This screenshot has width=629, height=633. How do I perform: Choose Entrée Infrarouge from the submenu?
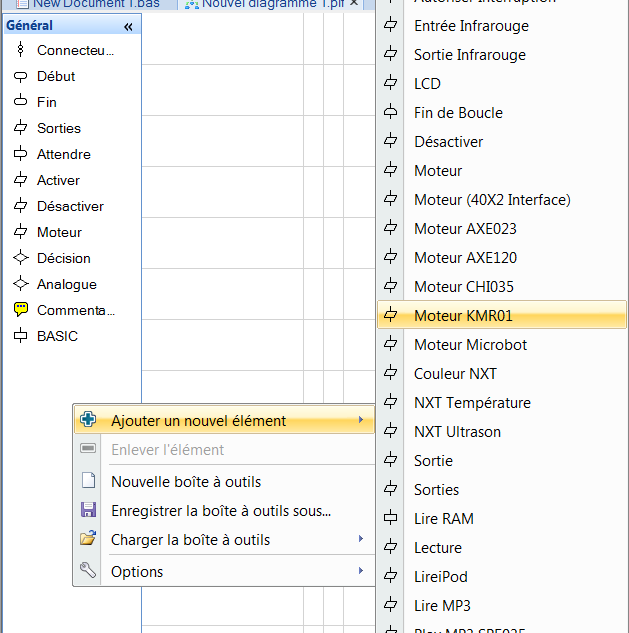[471, 26]
